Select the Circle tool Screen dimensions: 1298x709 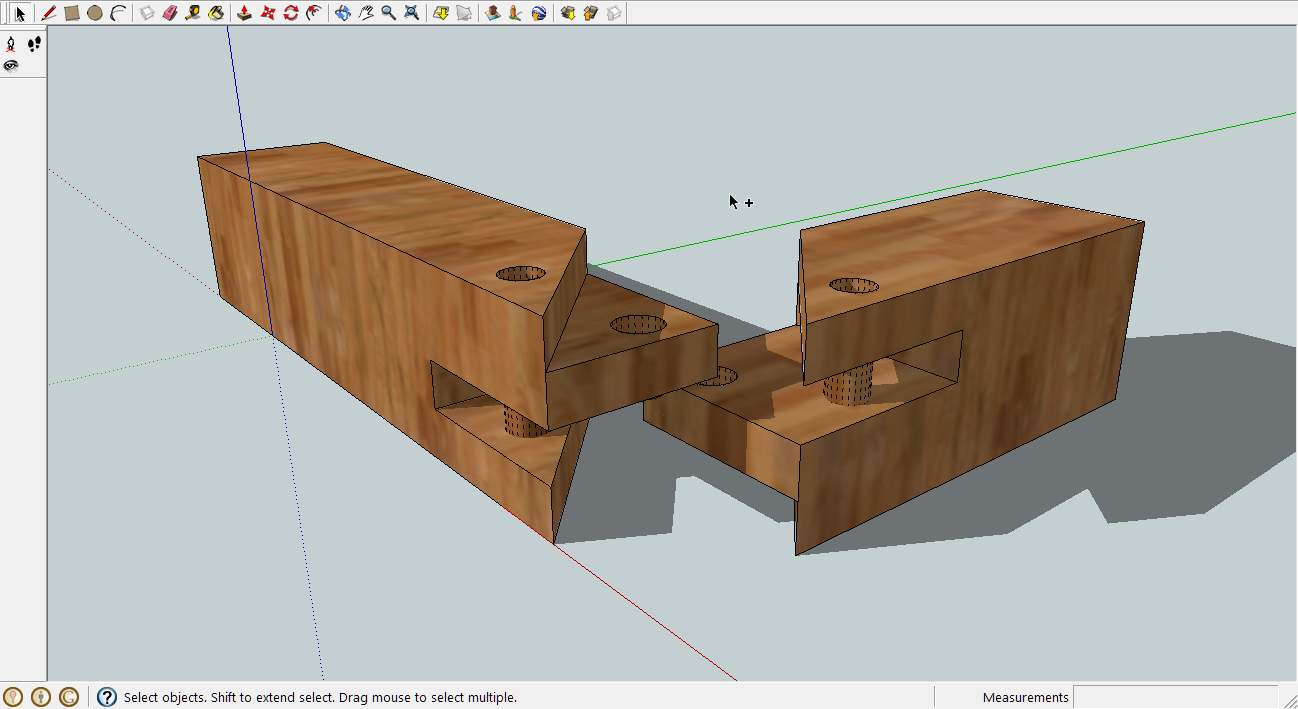[x=94, y=13]
